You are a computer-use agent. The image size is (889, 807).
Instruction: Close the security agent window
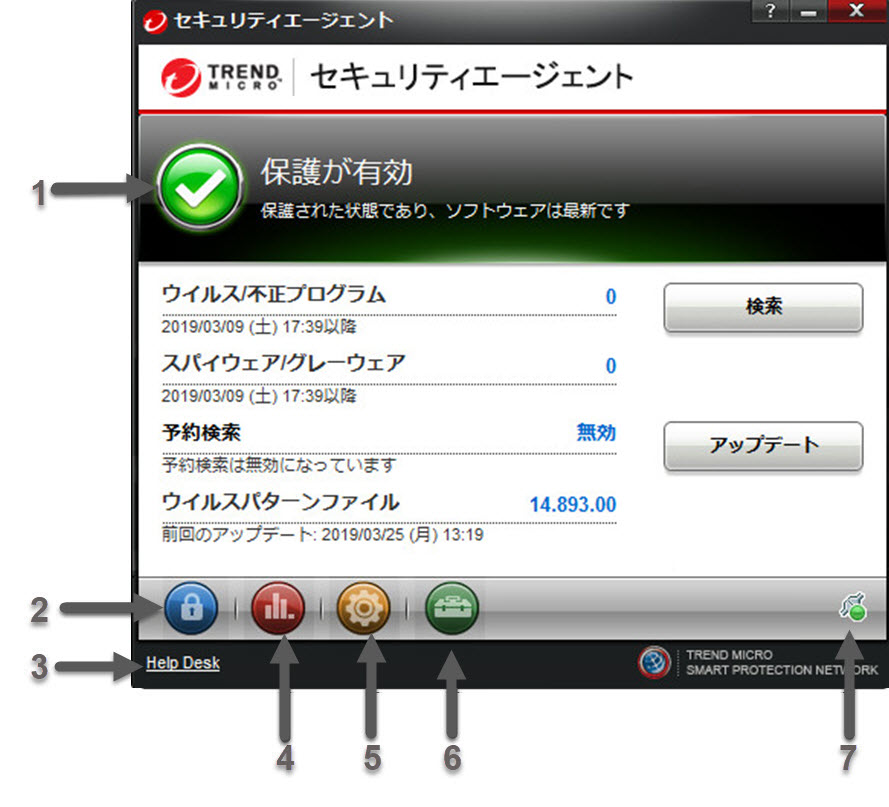click(856, 10)
